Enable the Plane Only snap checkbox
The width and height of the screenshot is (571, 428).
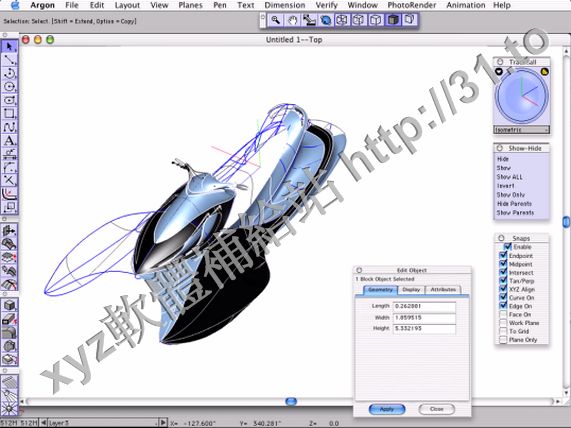[503, 339]
